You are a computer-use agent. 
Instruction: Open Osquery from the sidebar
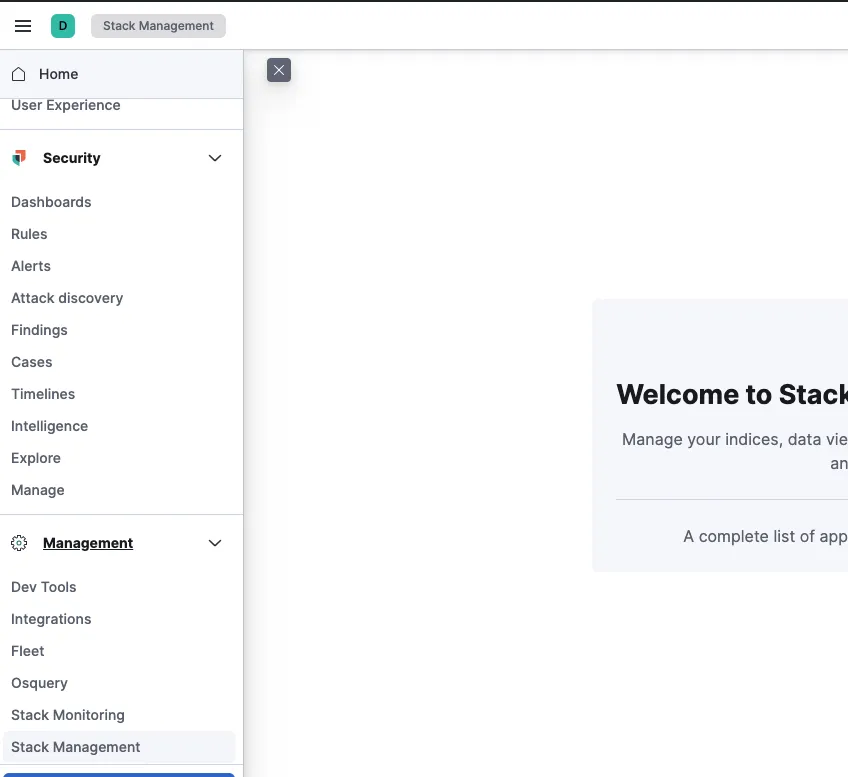[39, 683]
